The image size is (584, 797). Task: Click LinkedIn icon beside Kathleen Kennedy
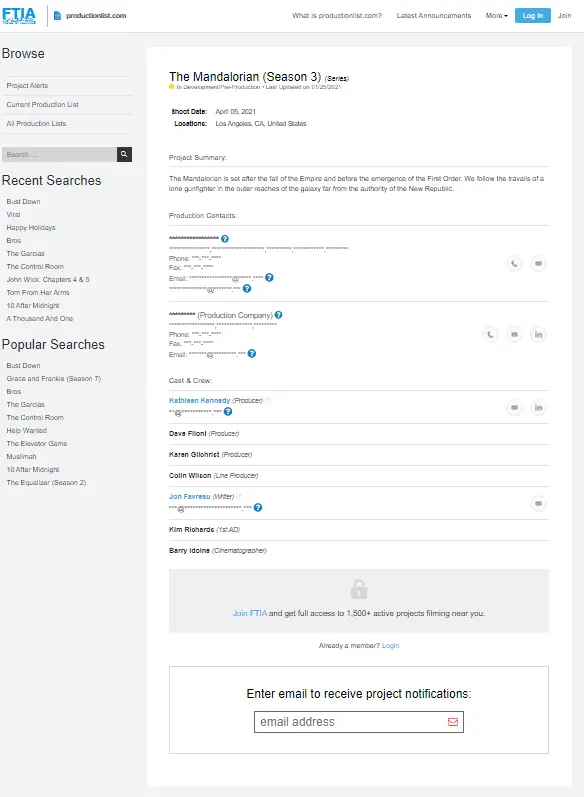point(538,408)
